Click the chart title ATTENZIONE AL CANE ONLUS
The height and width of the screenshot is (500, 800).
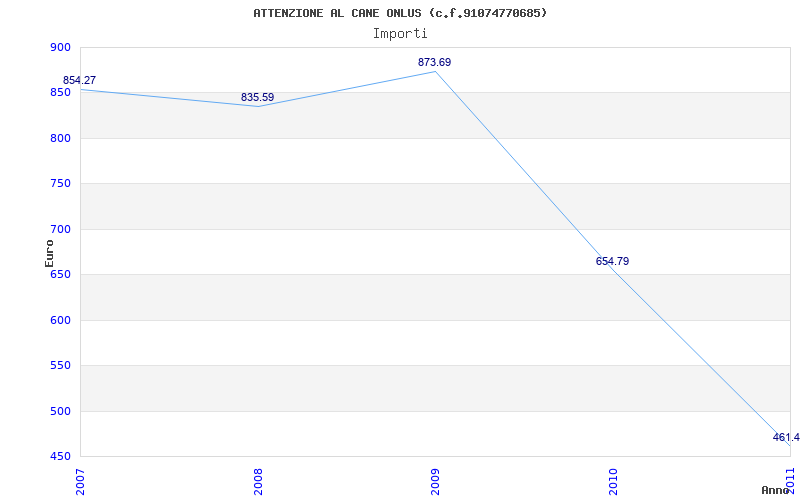coord(400,13)
